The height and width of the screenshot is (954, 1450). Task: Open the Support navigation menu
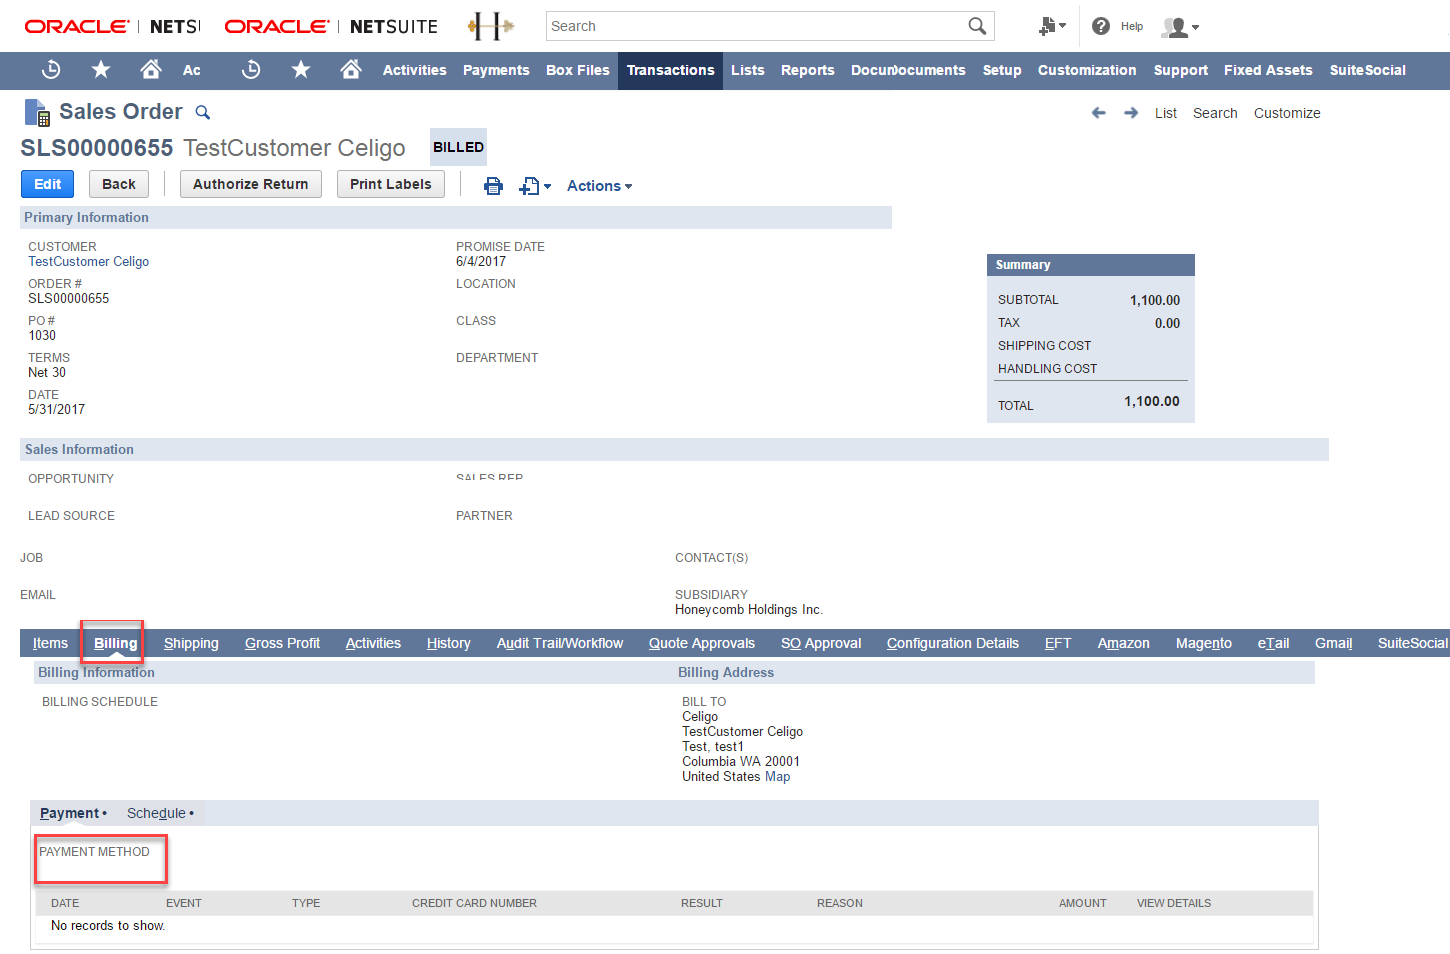click(1181, 70)
